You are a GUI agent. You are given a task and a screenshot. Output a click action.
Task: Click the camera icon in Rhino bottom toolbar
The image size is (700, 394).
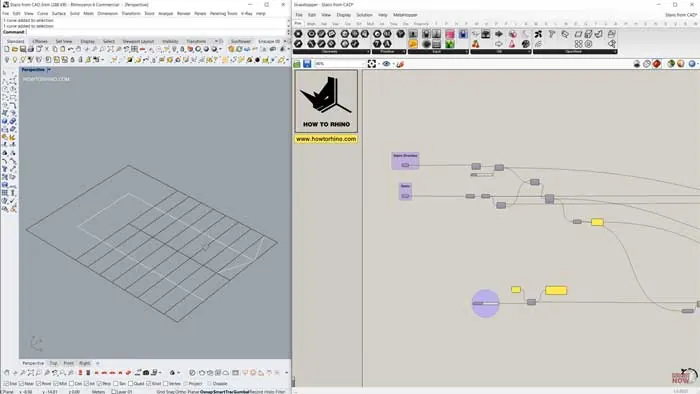[146, 373]
